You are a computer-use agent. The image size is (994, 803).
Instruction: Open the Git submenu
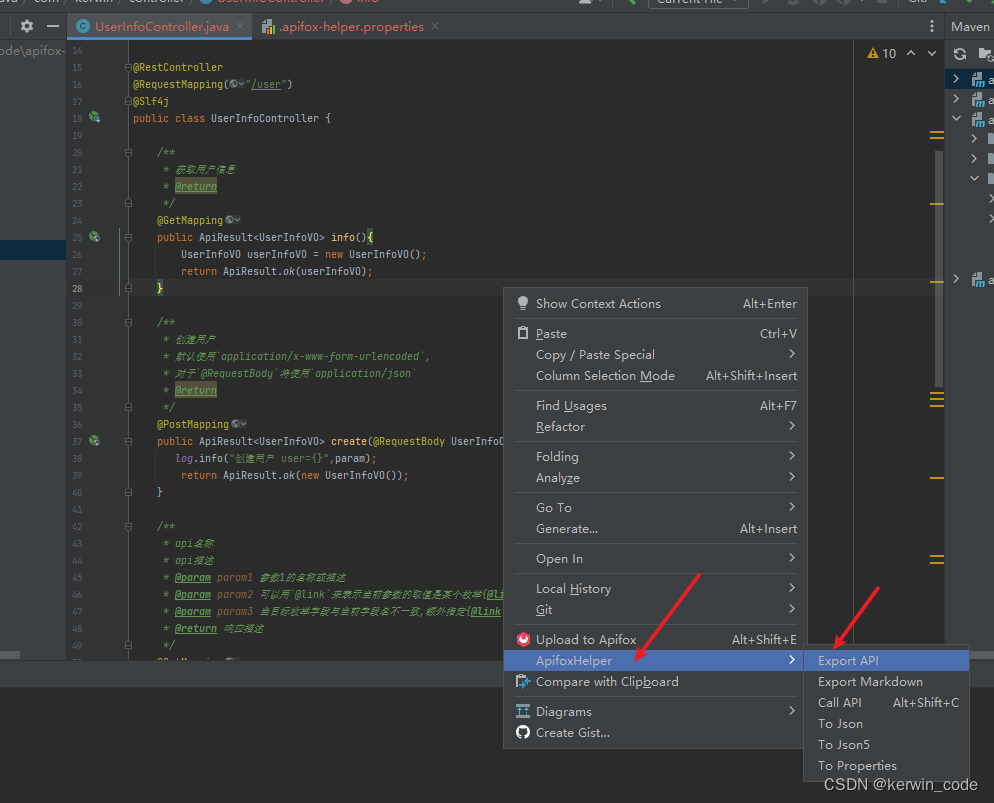pyautogui.click(x=655, y=610)
